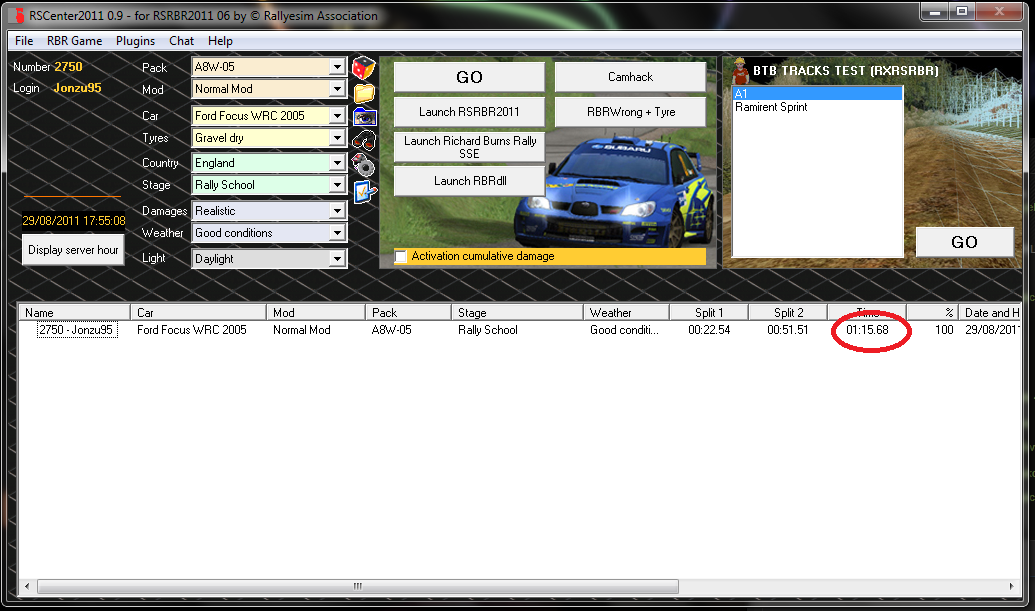Open the Help menu
The height and width of the screenshot is (611, 1035).
click(220, 41)
